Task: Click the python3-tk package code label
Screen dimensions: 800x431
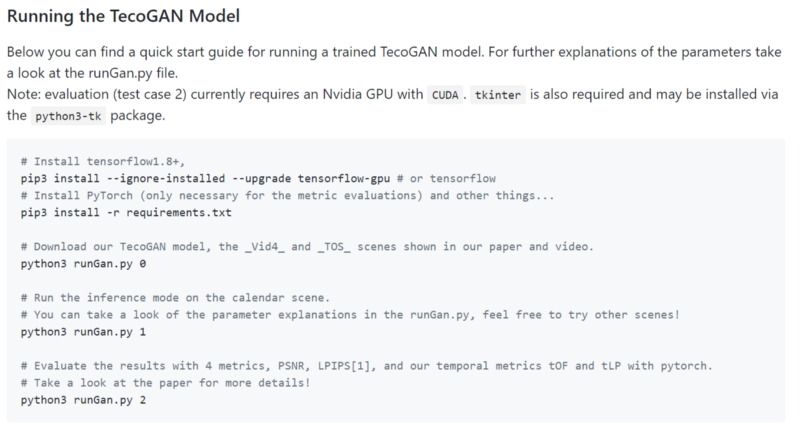Action: (68, 116)
